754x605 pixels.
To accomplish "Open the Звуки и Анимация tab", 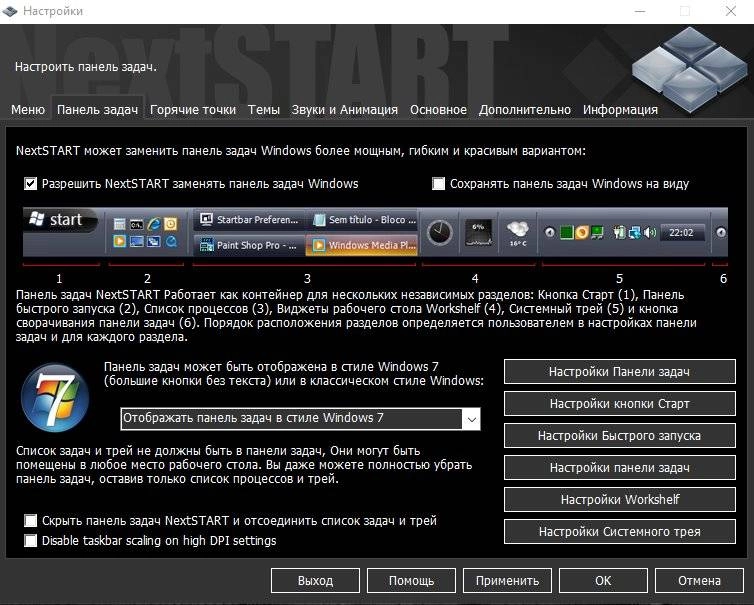I will (344, 110).
